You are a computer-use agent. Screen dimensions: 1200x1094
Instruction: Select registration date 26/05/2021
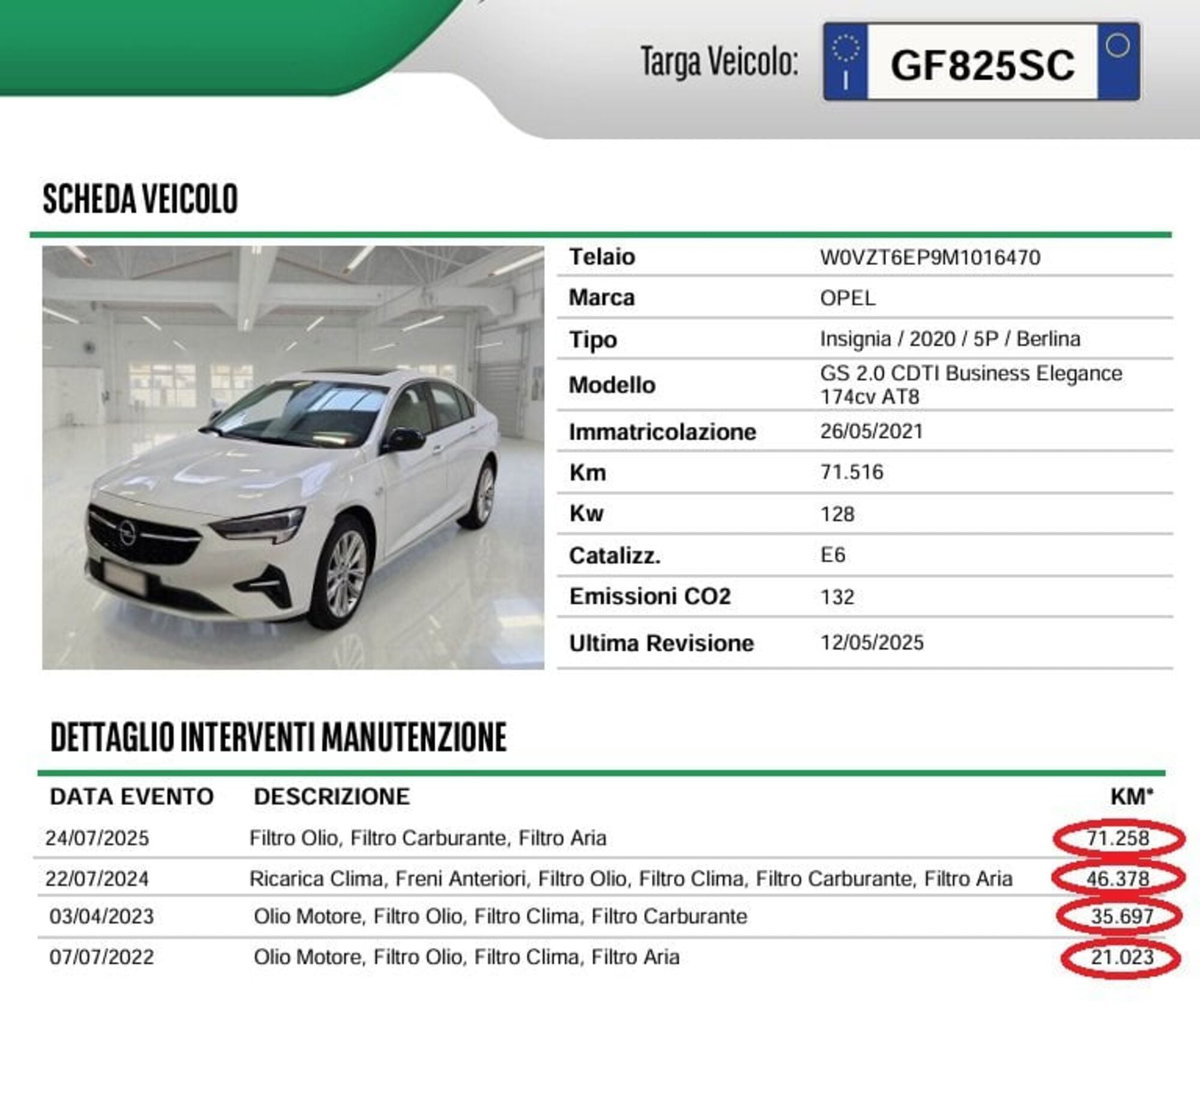tap(871, 431)
